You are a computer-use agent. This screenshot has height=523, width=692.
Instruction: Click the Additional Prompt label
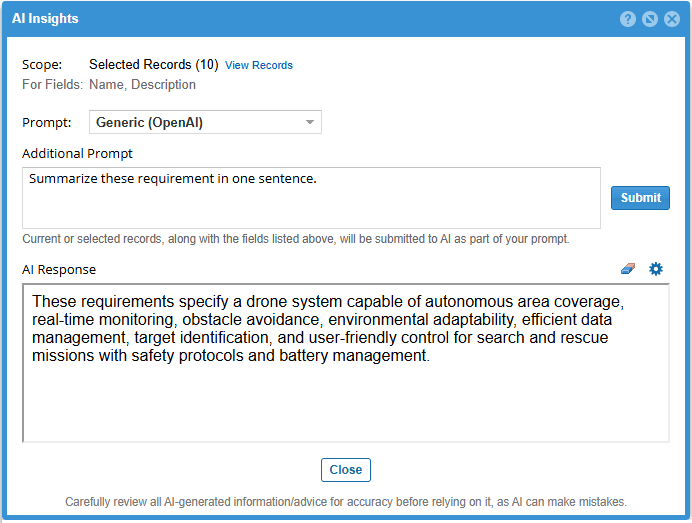[x=77, y=154]
